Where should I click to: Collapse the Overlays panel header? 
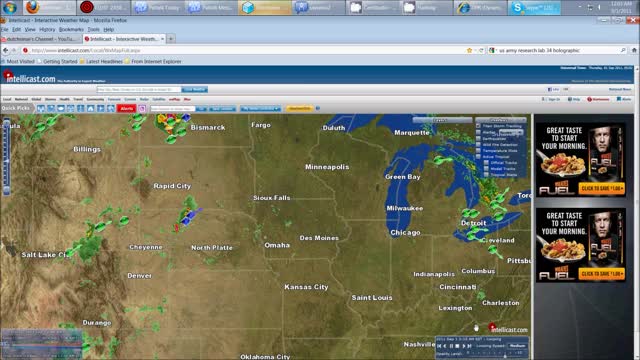tap(501, 120)
